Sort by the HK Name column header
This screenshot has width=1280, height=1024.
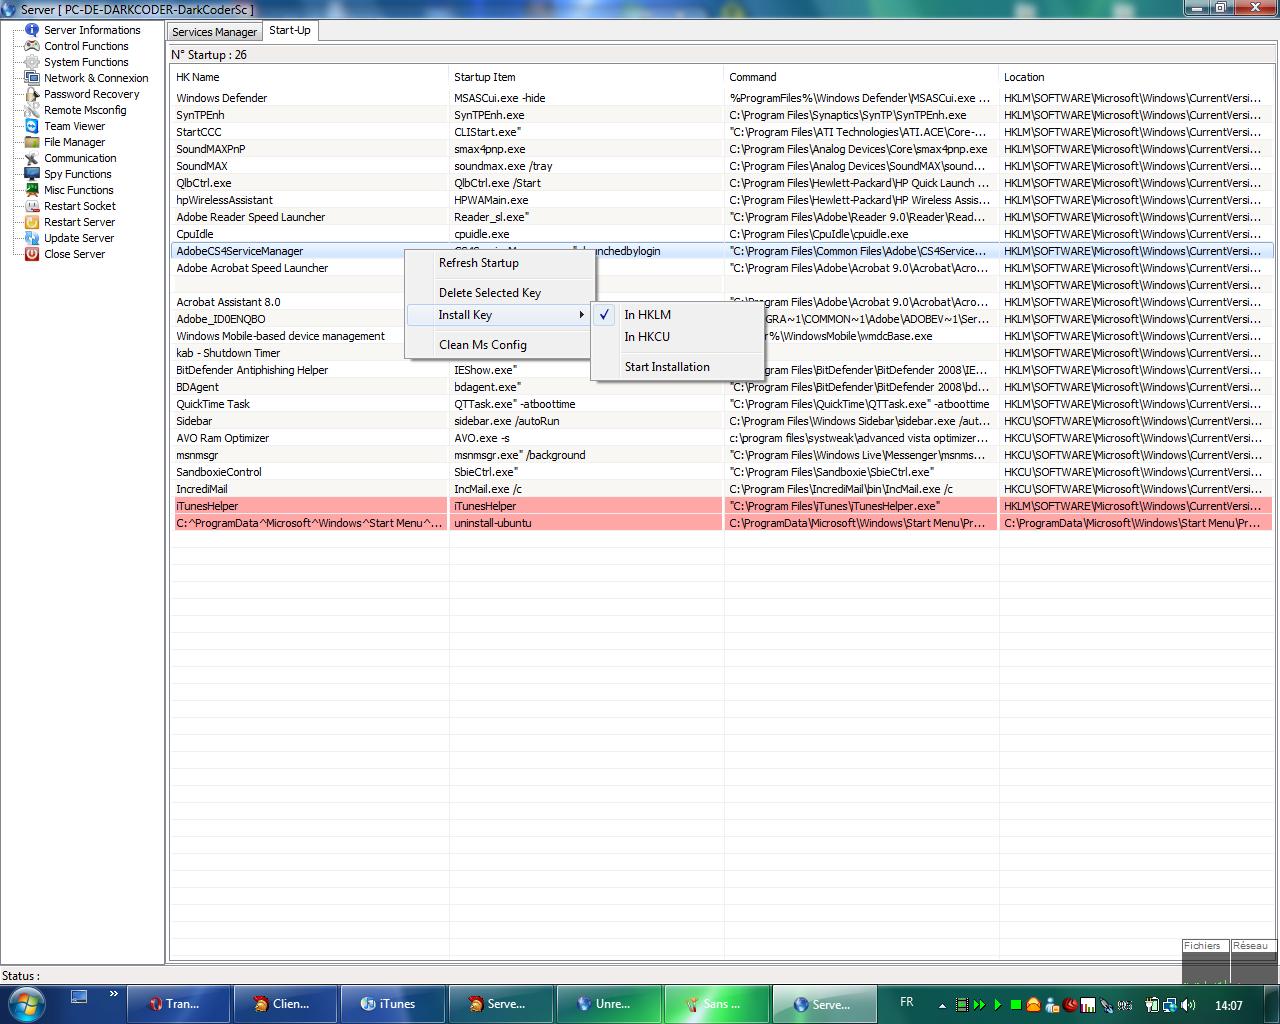click(310, 77)
